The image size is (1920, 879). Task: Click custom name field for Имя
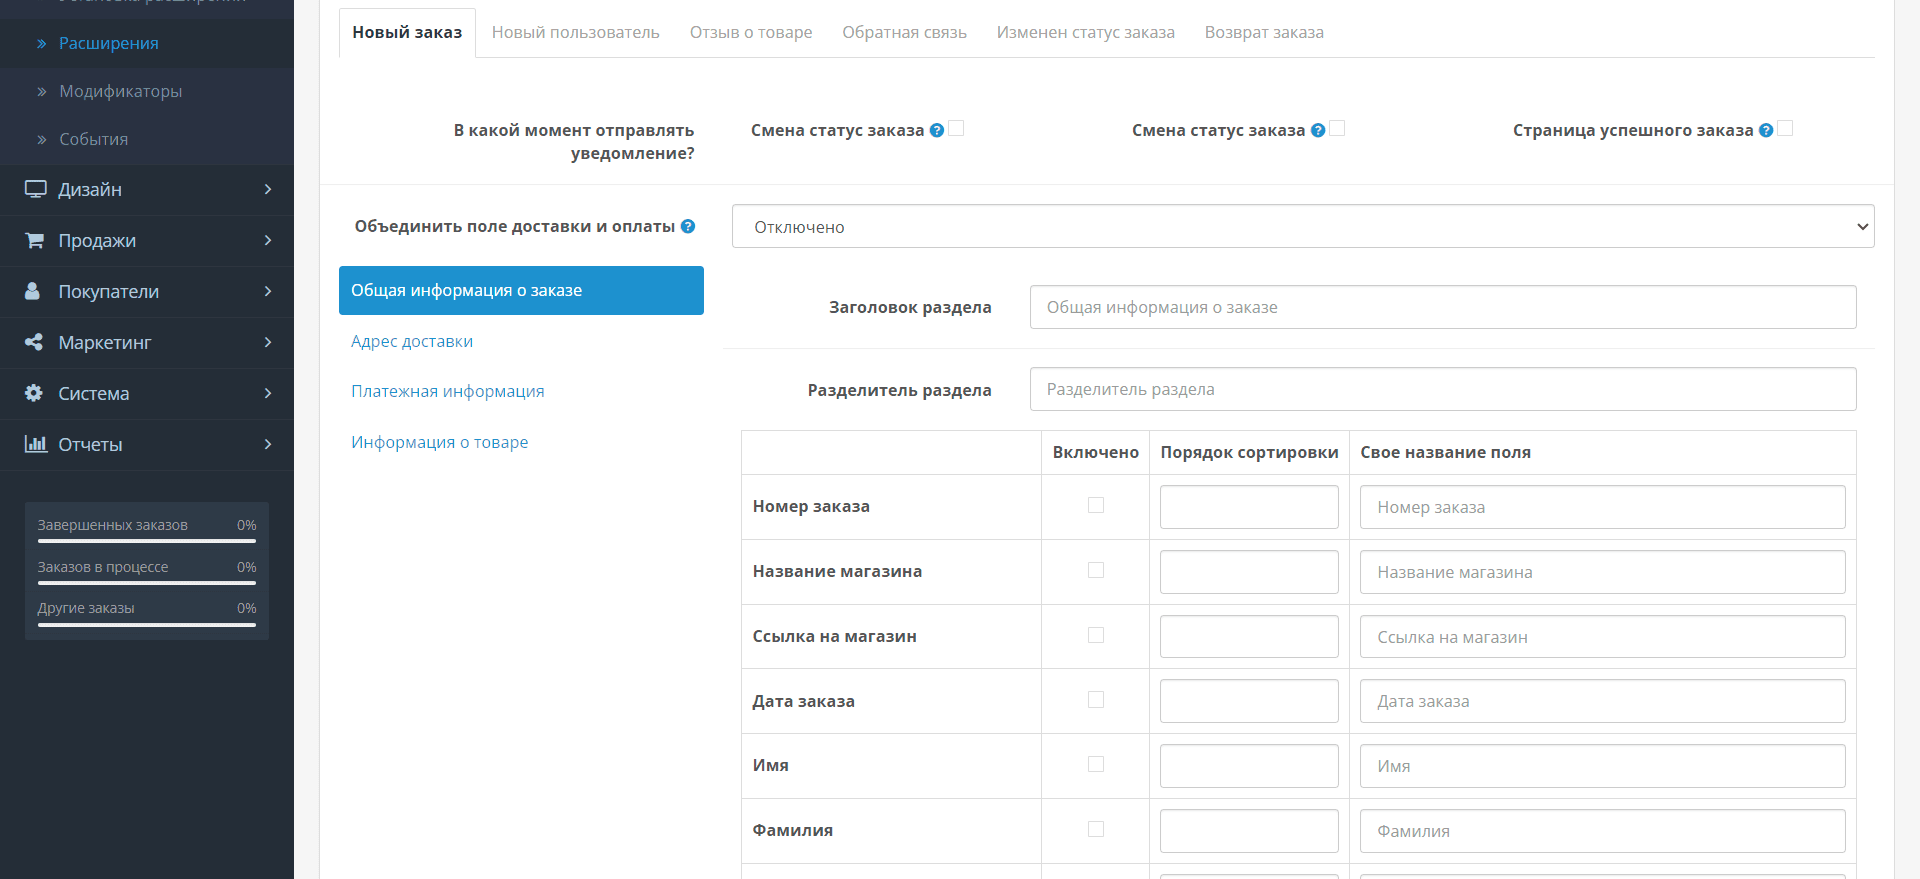click(1603, 766)
